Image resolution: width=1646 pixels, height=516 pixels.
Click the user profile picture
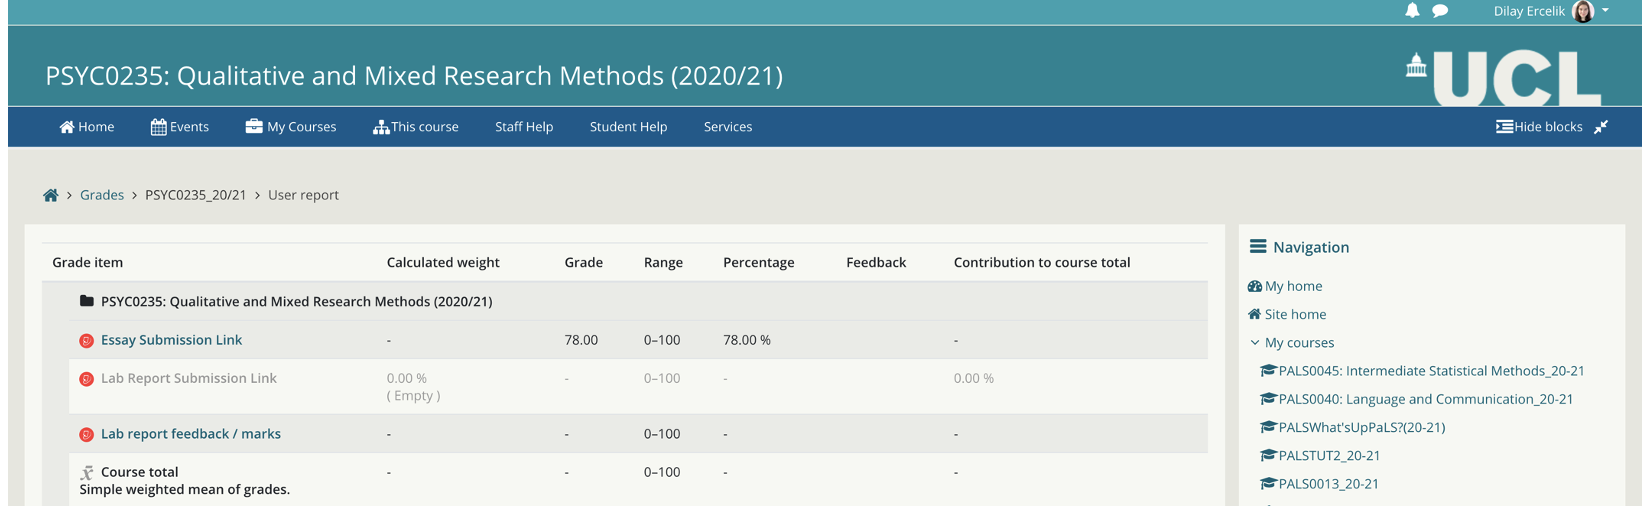(x=1583, y=11)
